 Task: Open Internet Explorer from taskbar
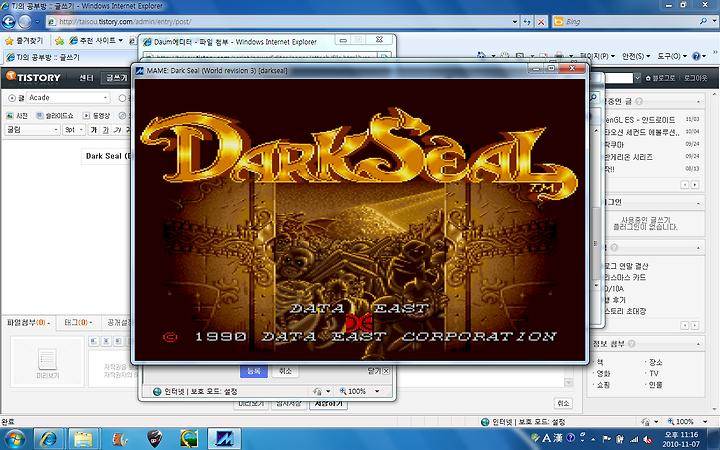coord(49,439)
